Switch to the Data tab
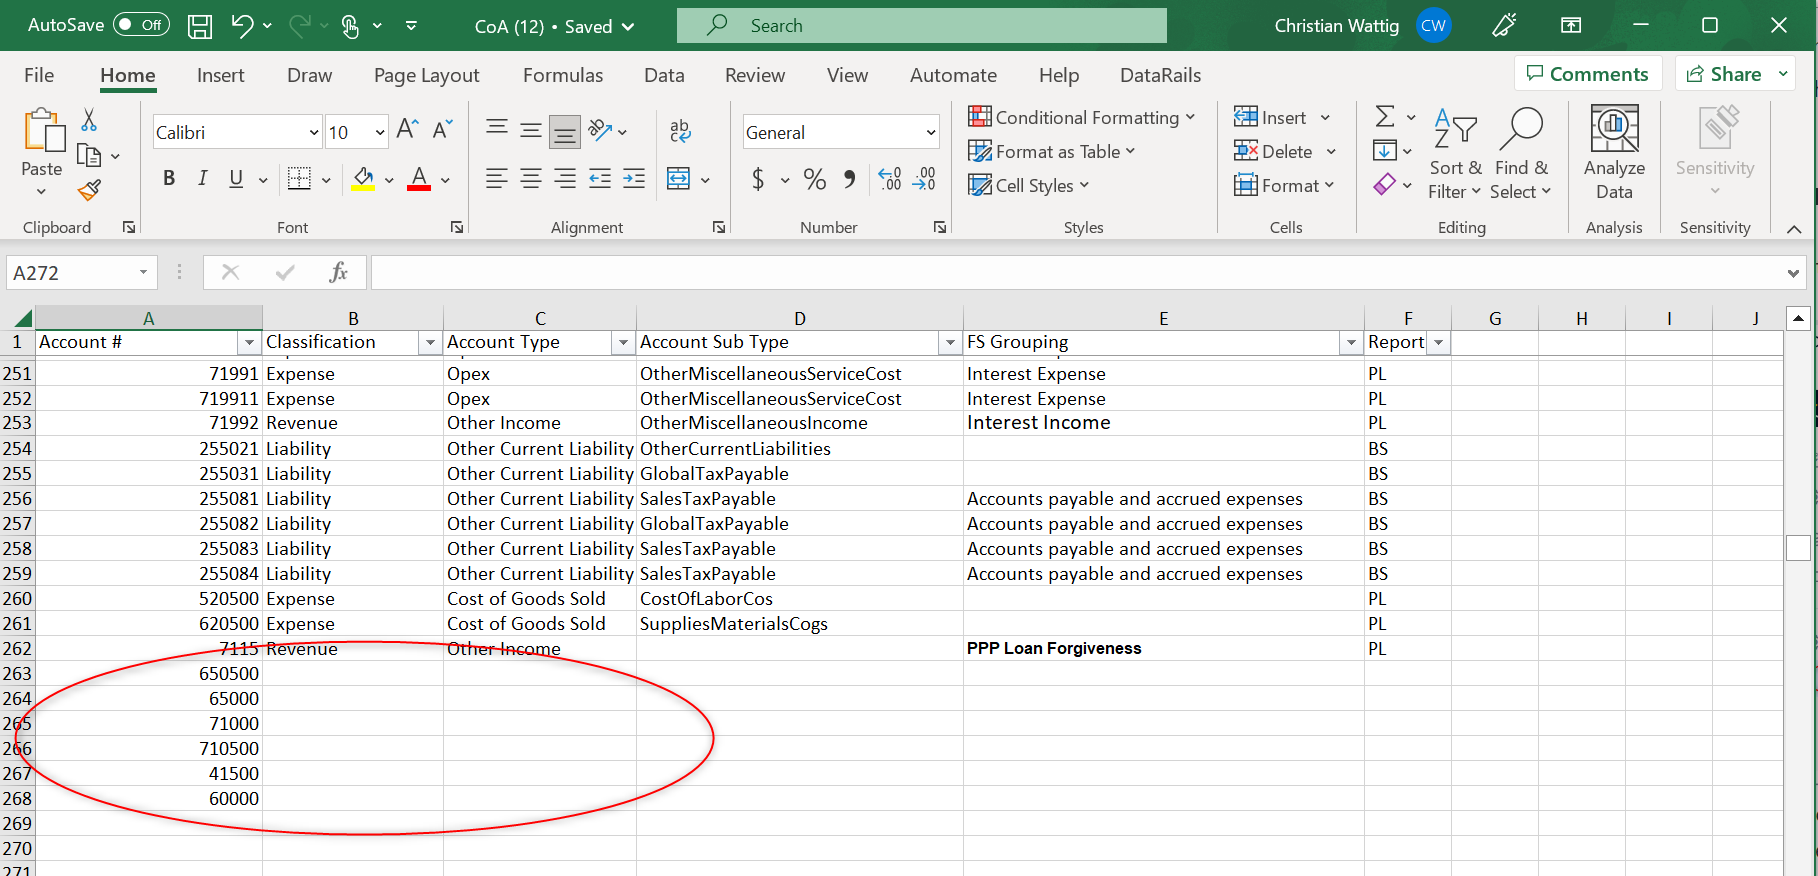The width and height of the screenshot is (1818, 876). point(664,75)
